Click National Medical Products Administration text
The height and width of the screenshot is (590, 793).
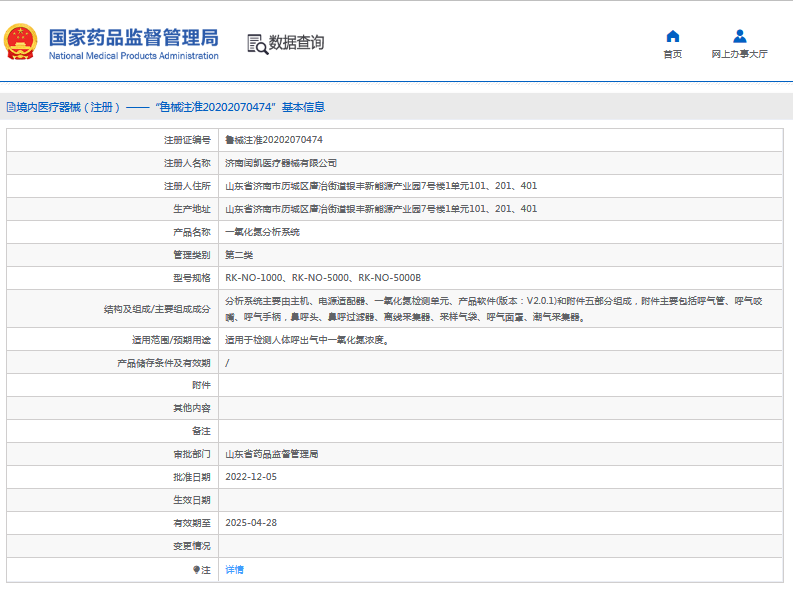(x=134, y=56)
